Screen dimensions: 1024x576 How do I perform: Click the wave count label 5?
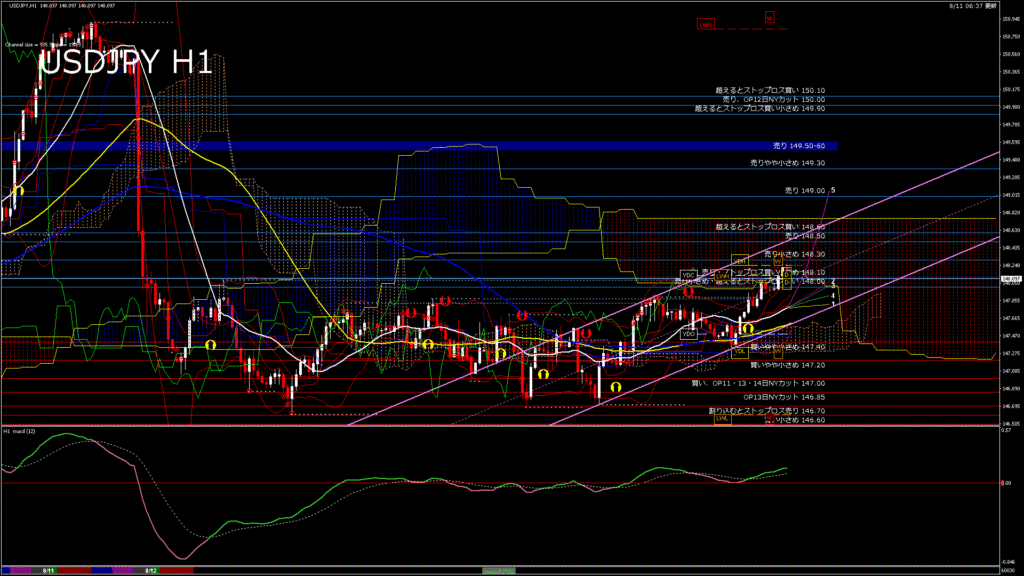tap(833, 190)
